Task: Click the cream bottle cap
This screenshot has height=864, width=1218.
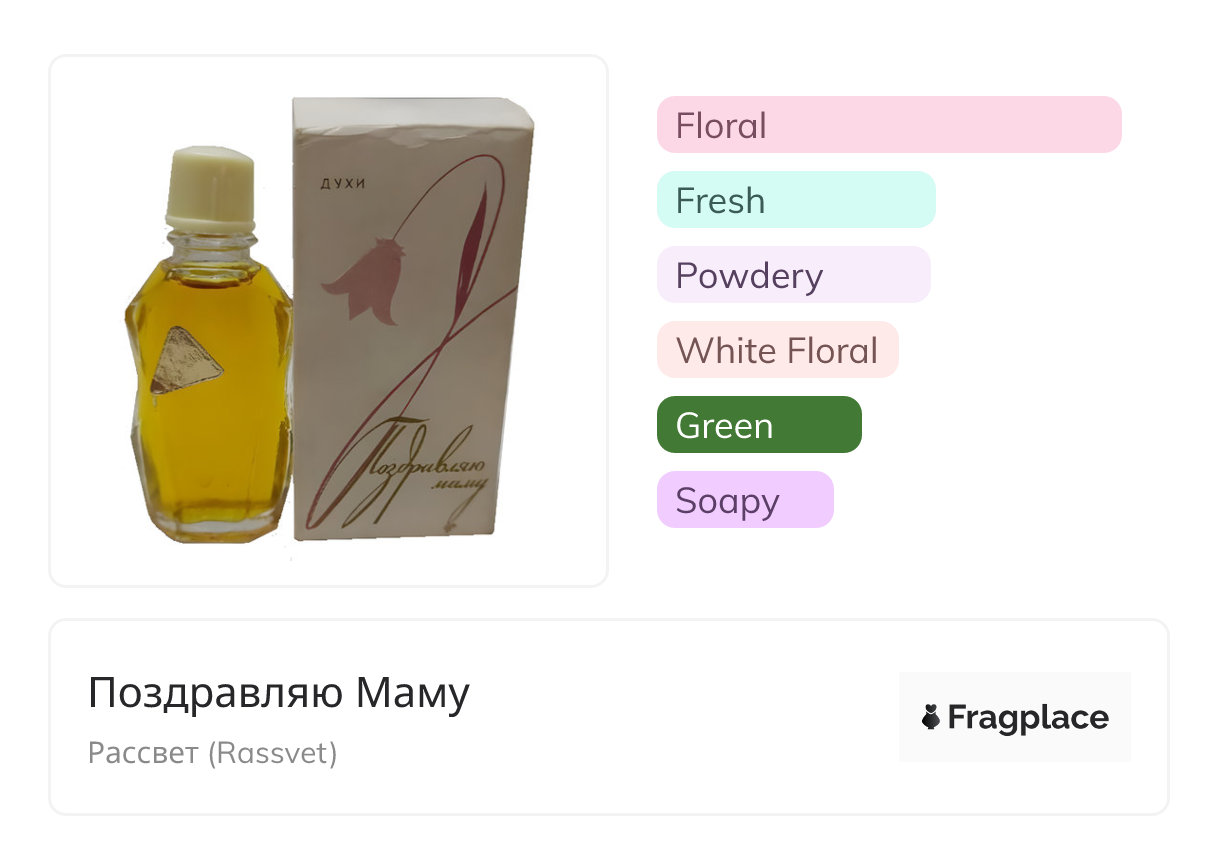Action: 212,190
